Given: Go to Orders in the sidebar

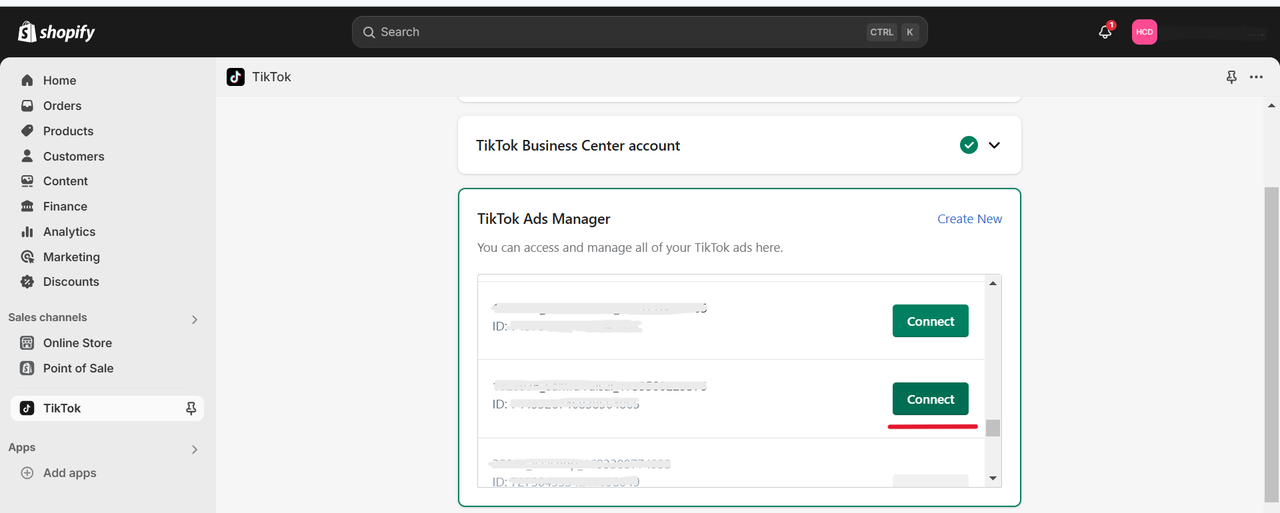Looking at the screenshot, I should (62, 106).
